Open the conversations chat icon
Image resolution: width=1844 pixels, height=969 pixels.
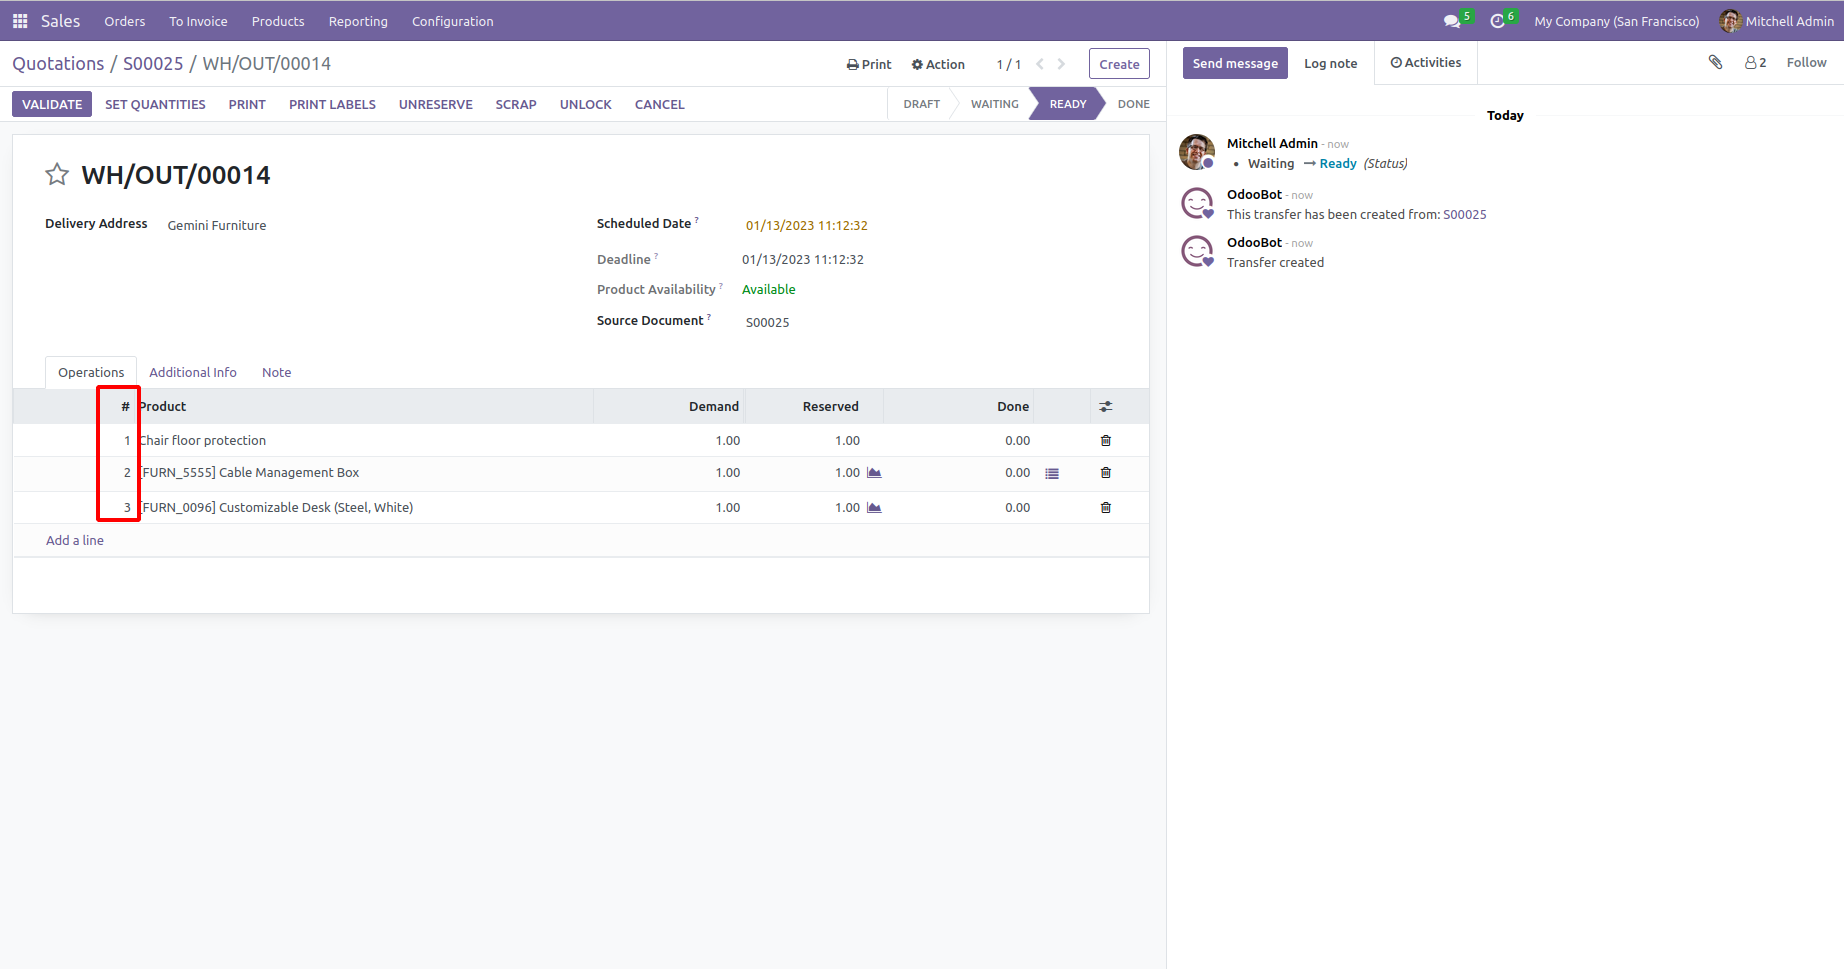[1452, 21]
